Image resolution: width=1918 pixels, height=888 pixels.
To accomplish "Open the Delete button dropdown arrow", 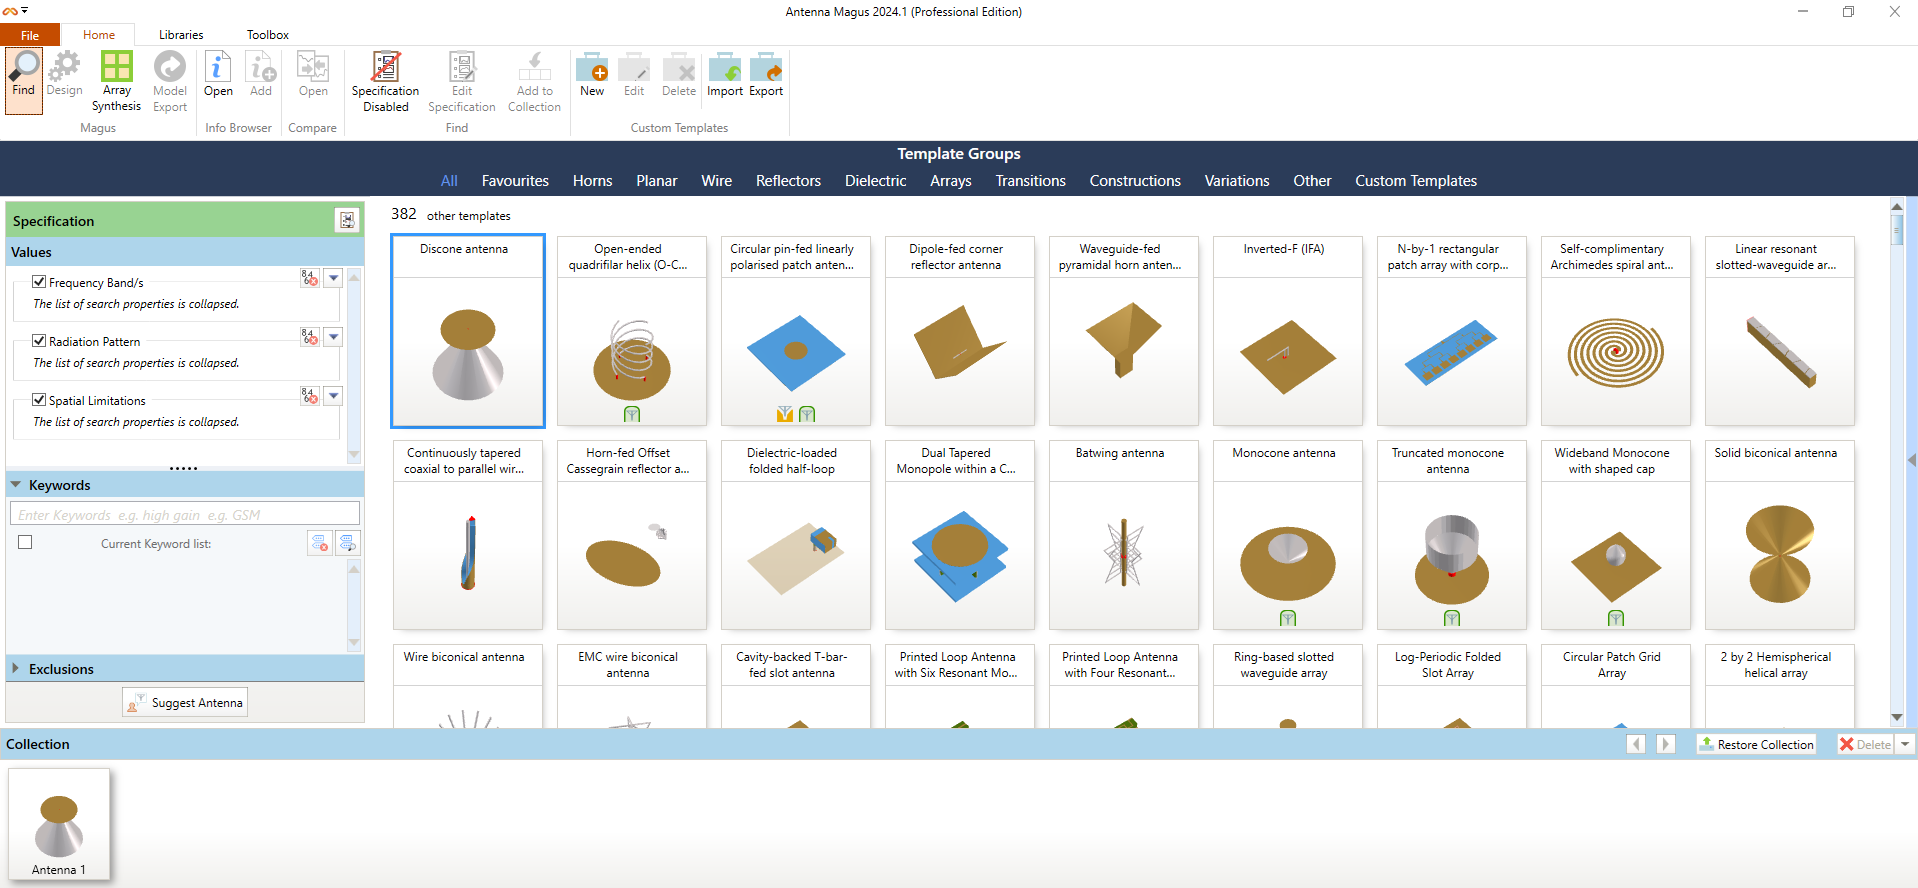I will pos(1905,744).
